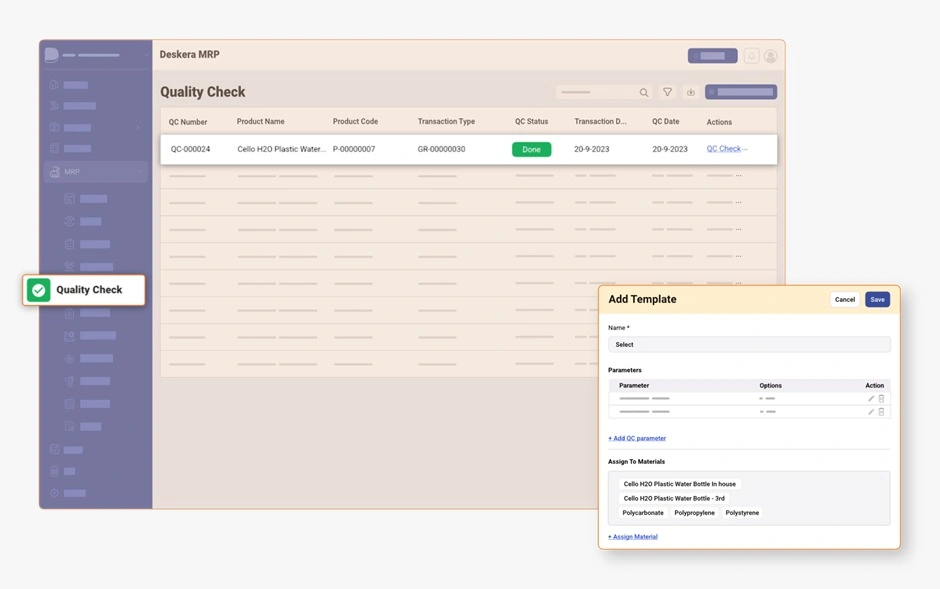Click the green Done status badge

(x=531, y=149)
